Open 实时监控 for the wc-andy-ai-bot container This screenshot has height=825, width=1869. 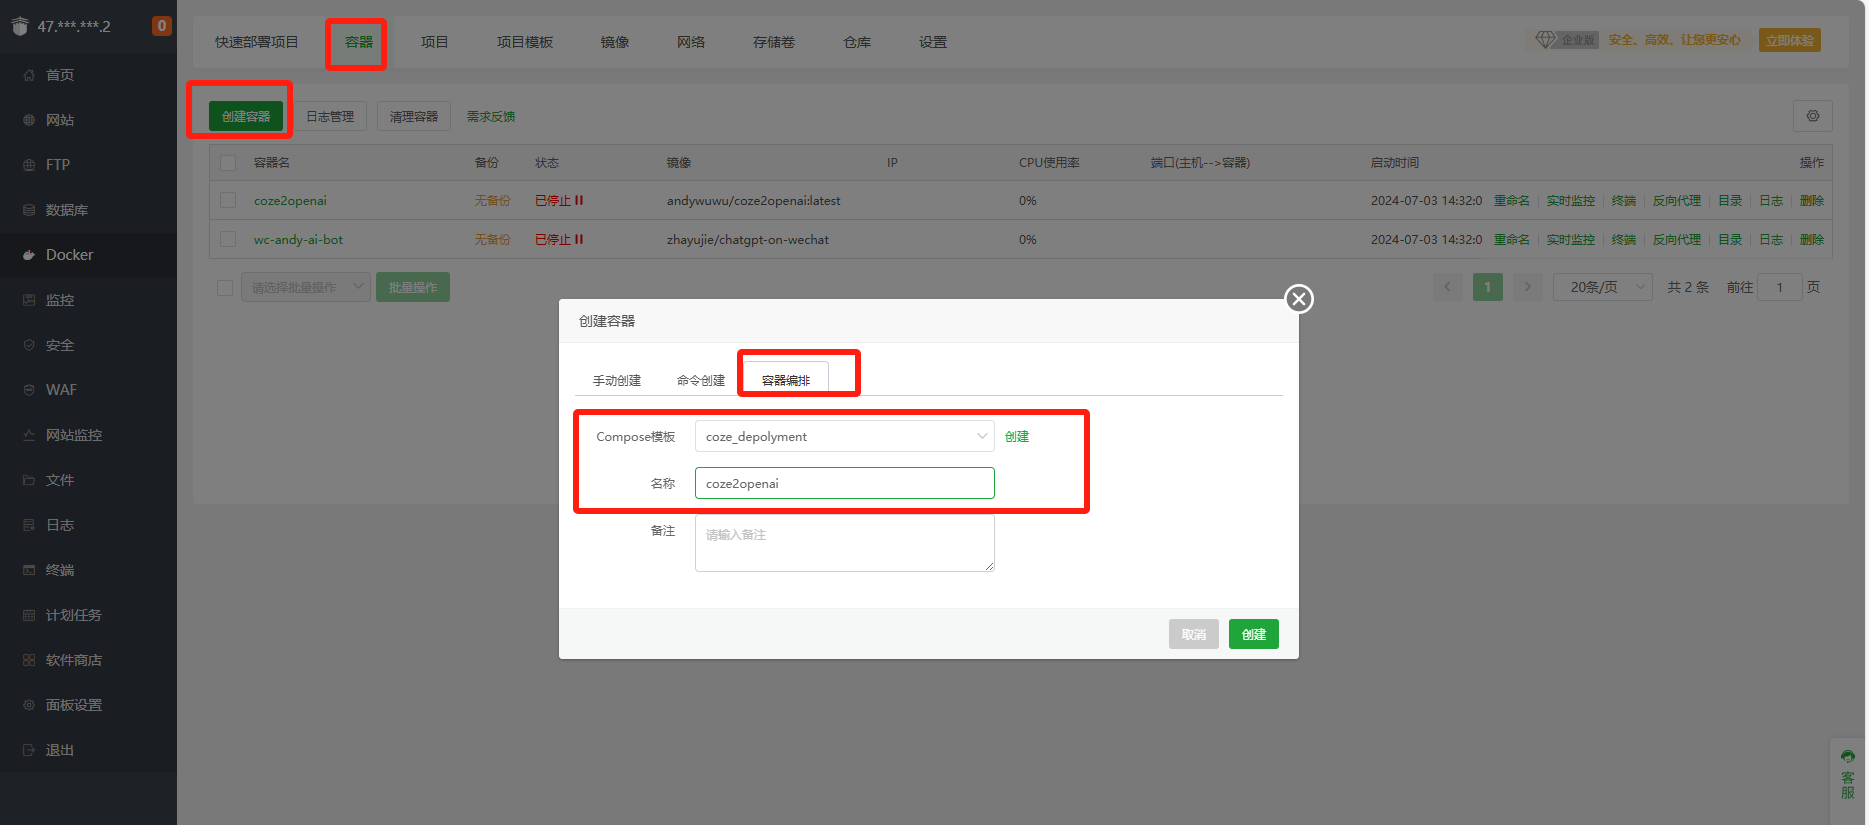tap(1571, 239)
